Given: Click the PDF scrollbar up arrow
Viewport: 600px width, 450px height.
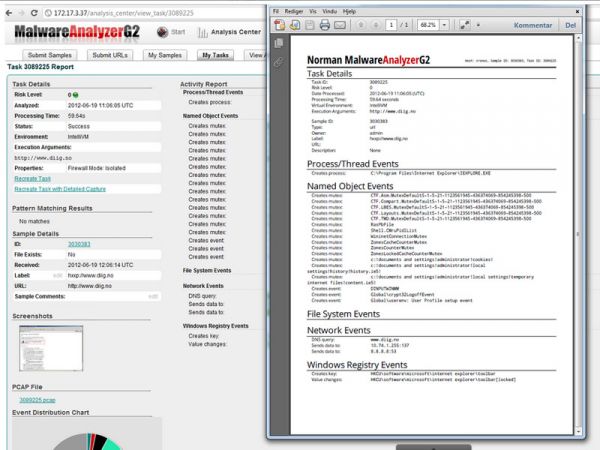Looking at the screenshot, I should [578, 38].
